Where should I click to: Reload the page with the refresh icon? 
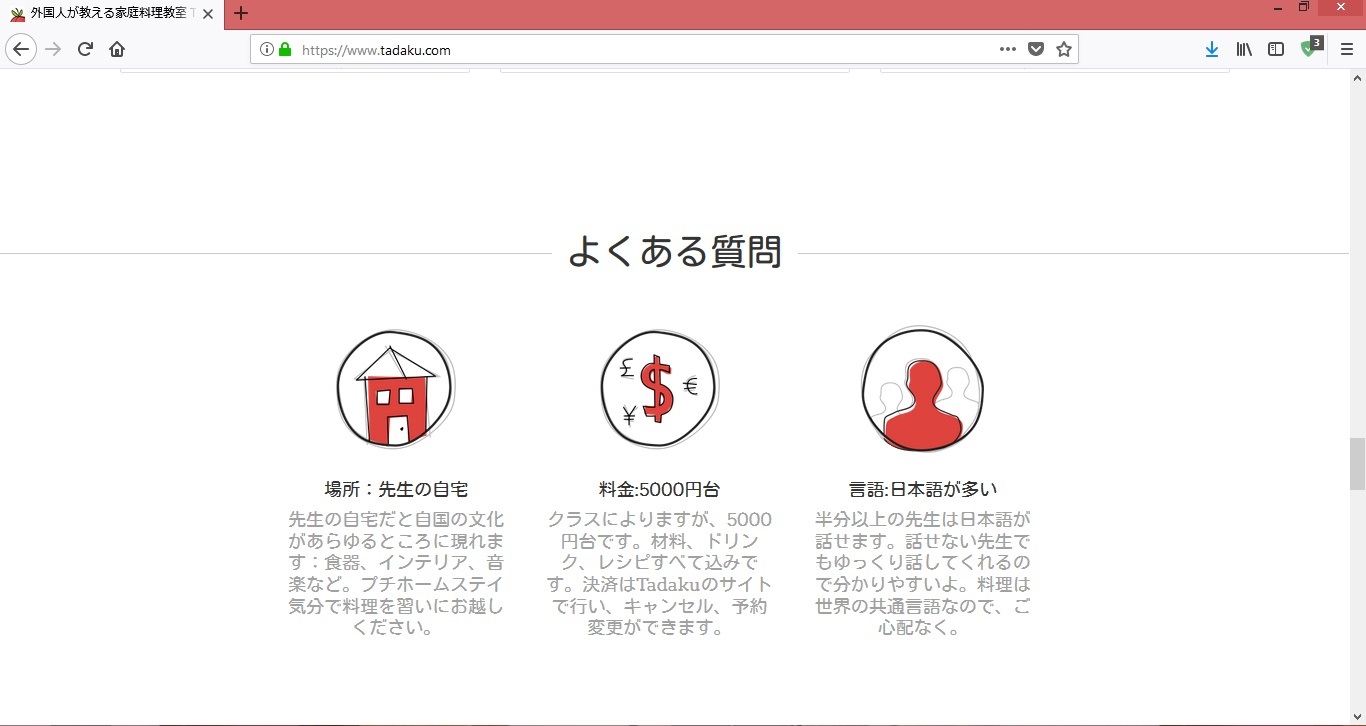85,49
